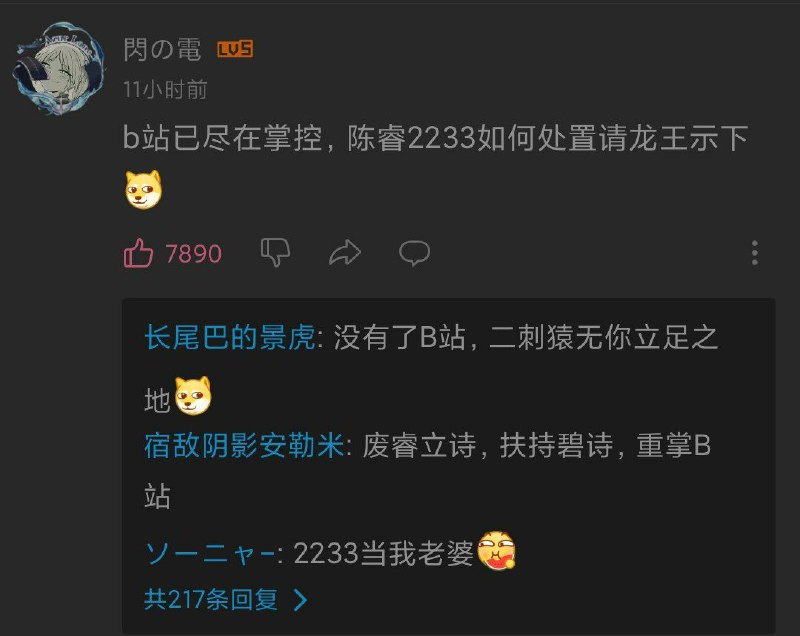Dislike the comment with the thumbs-down icon

tap(276, 252)
